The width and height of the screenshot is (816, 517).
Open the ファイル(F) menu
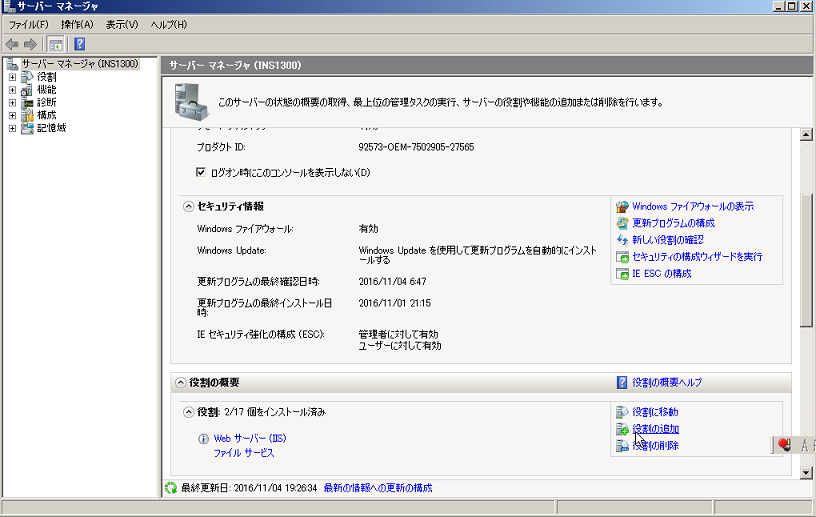click(x=29, y=24)
